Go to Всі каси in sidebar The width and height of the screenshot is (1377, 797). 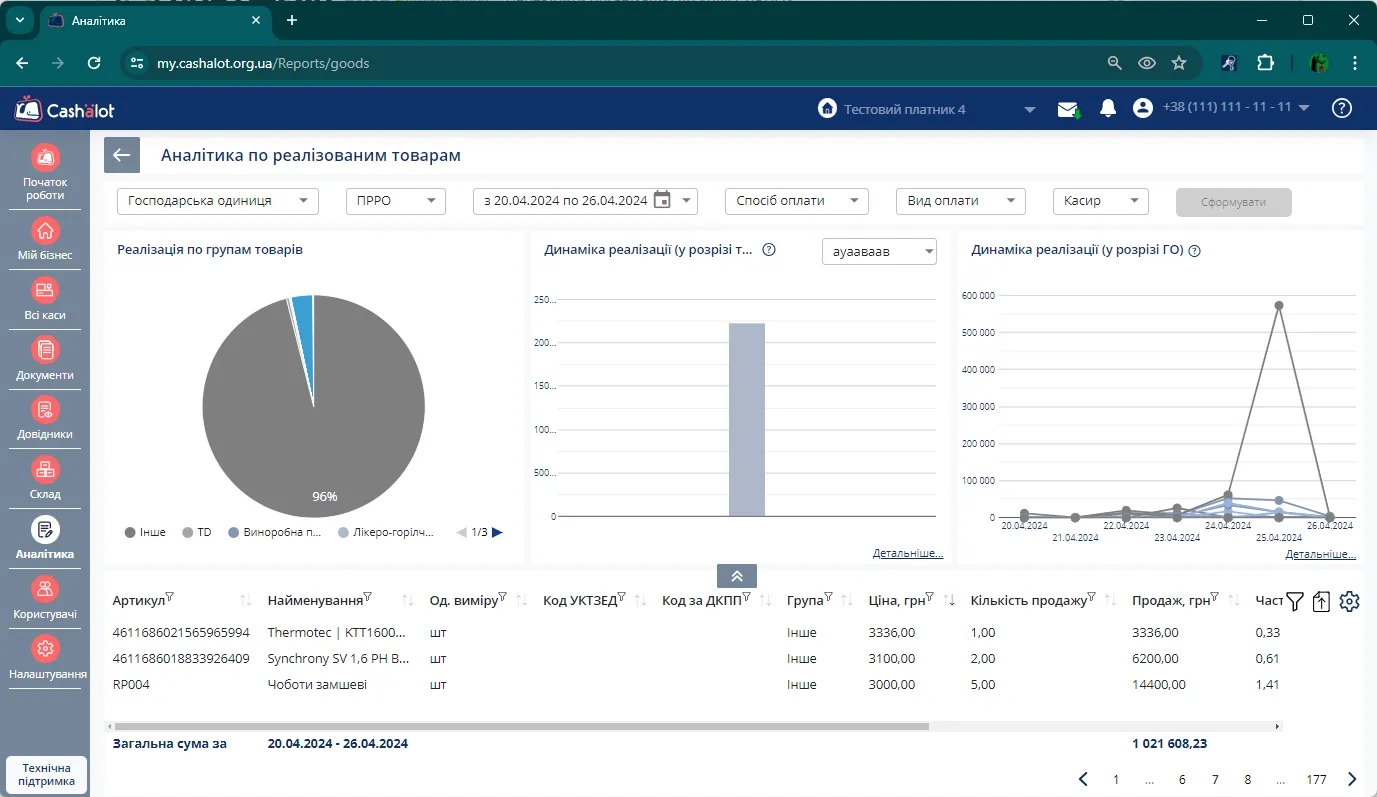[45, 298]
